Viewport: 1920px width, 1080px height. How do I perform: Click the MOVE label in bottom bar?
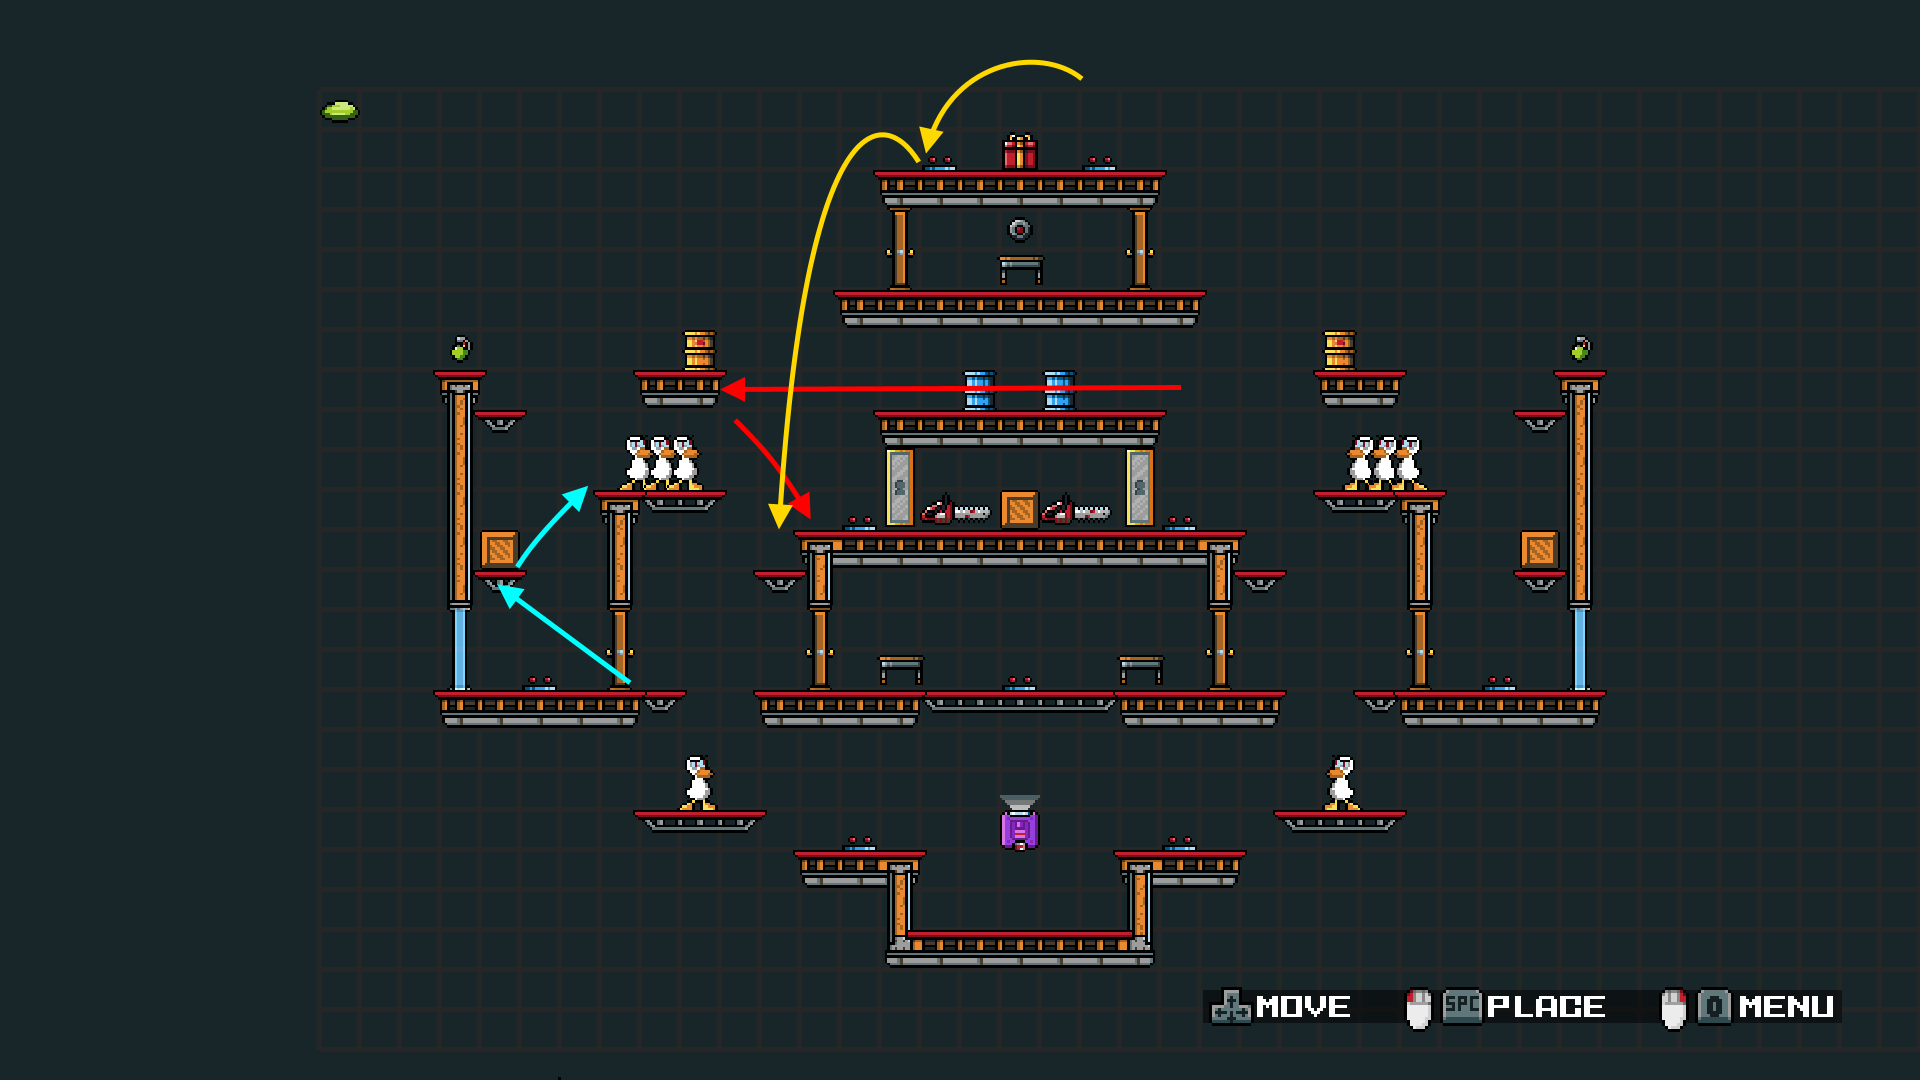click(1302, 1007)
